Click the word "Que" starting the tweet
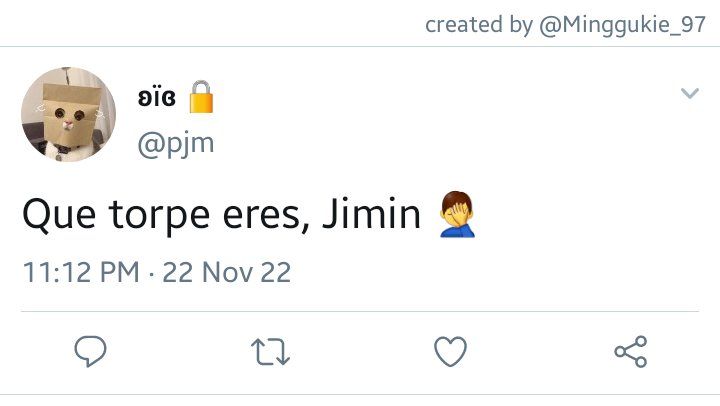 (59, 215)
